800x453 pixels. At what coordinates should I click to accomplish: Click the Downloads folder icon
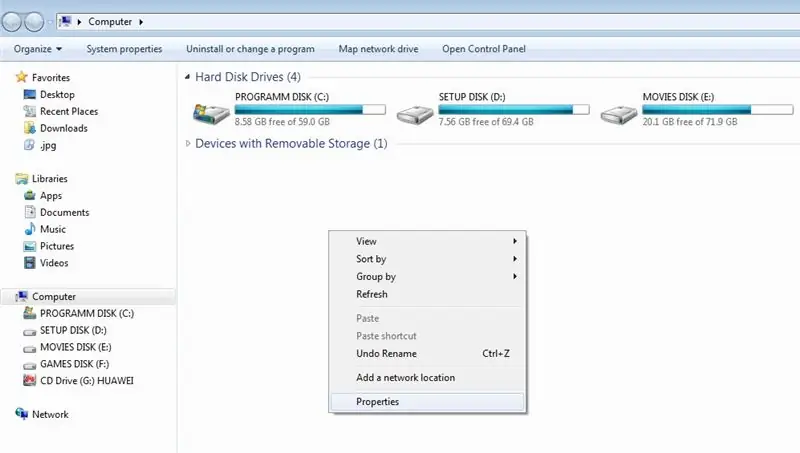[30, 128]
